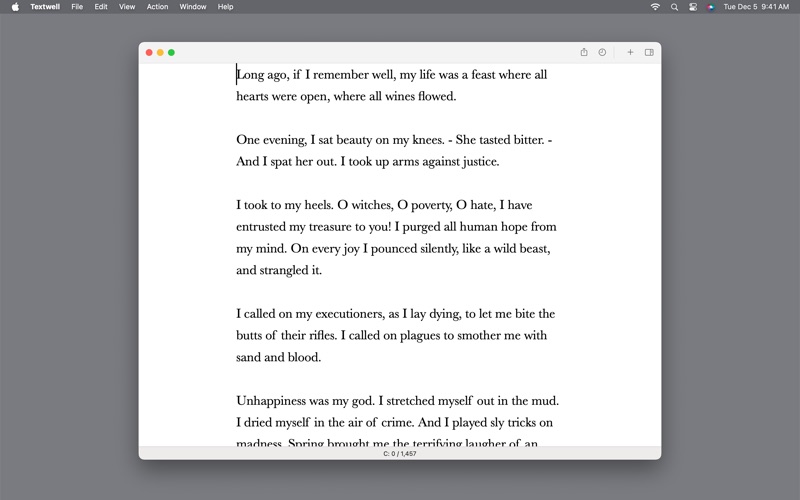
Task: Open the Action menu
Action: pyautogui.click(x=157, y=7)
